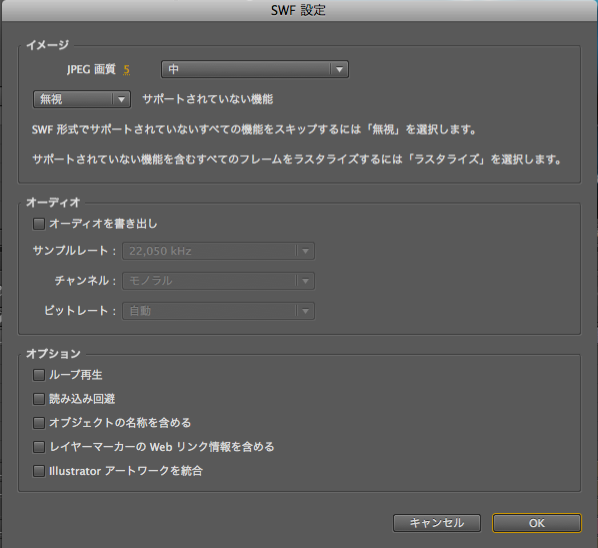Enable the ループ再生 checkbox
This screenshot has width=598, height=548.
pos(39,375)
